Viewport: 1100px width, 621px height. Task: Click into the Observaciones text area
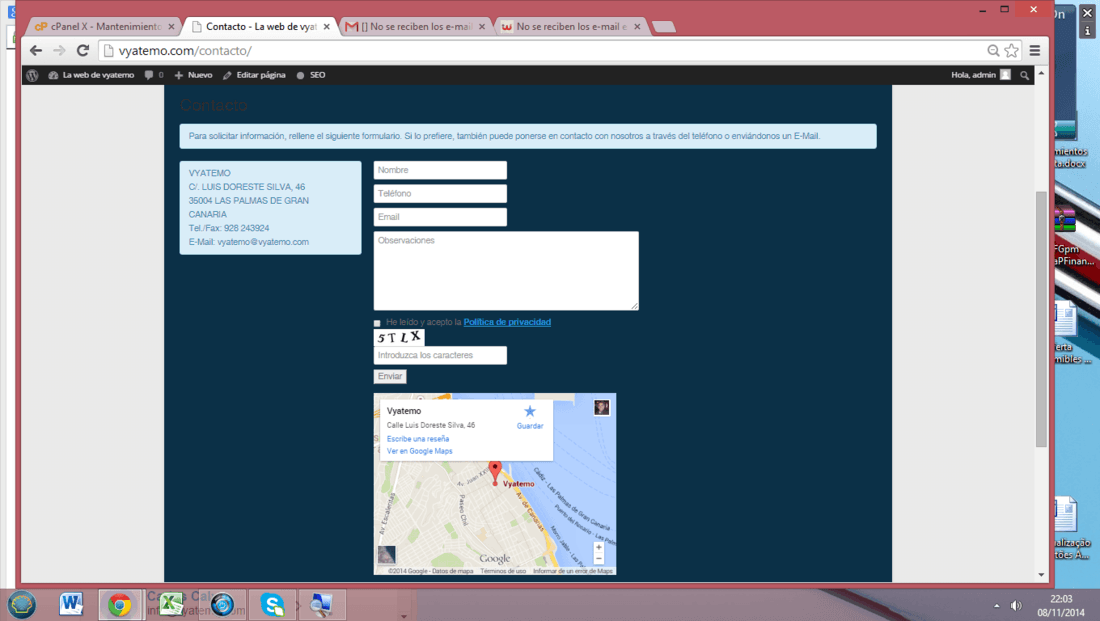506,271
